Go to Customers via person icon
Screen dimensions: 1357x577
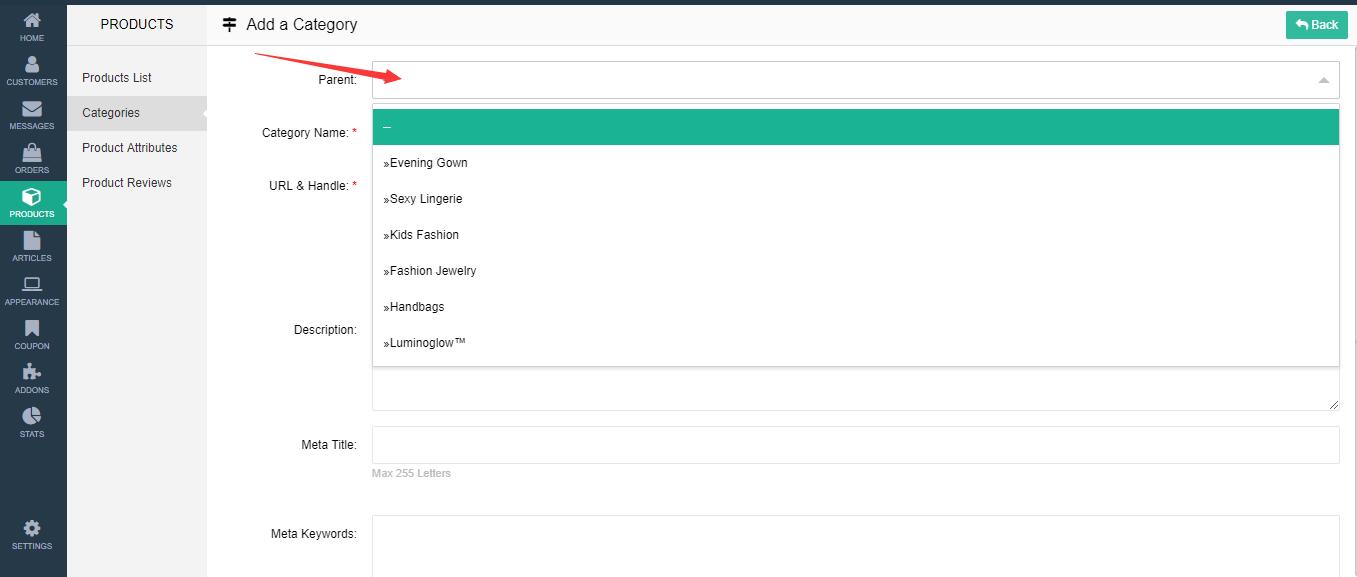32,65
